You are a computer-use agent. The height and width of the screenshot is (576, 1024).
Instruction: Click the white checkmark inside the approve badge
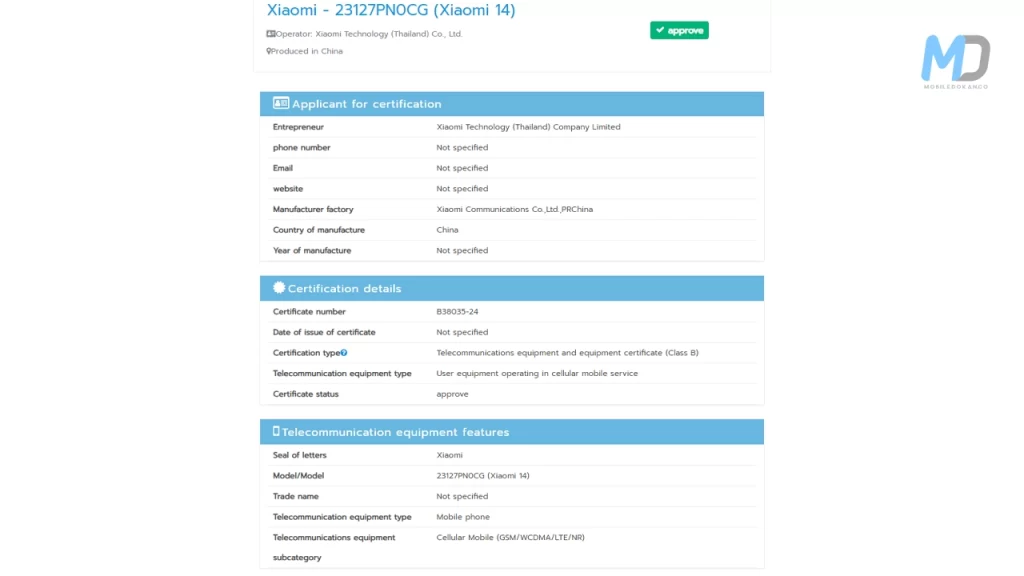(x=660, y=30)
